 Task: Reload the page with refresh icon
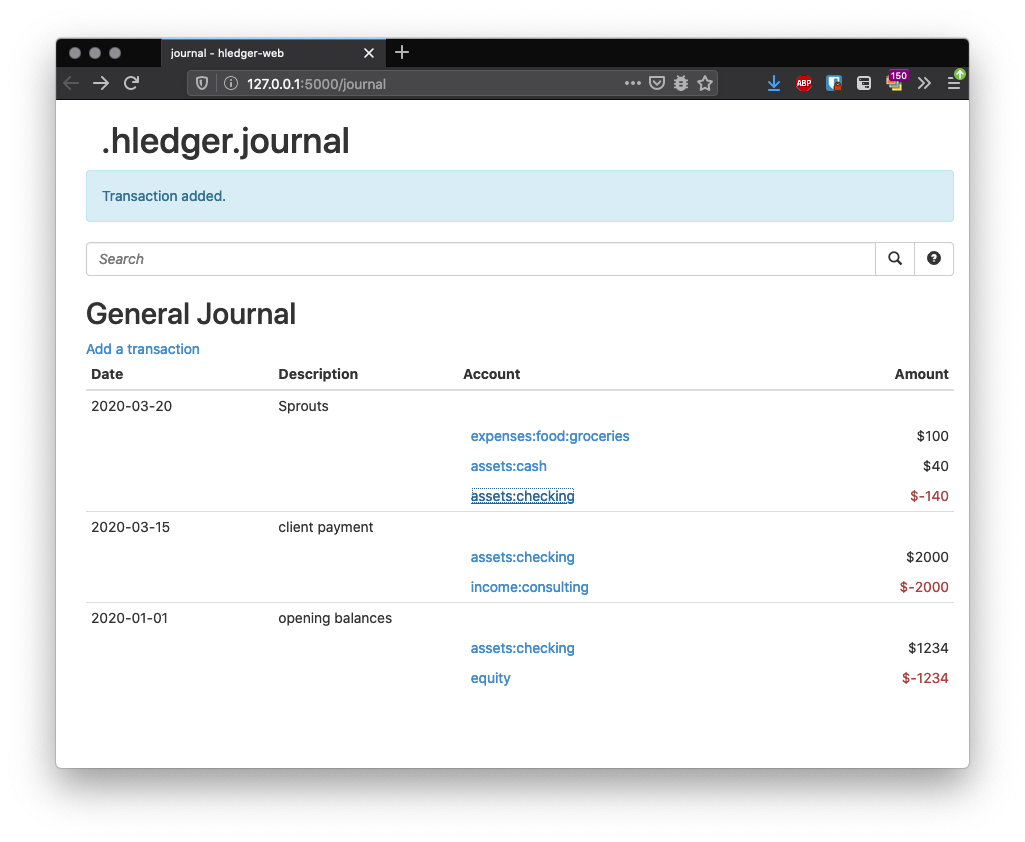point(131,83)
